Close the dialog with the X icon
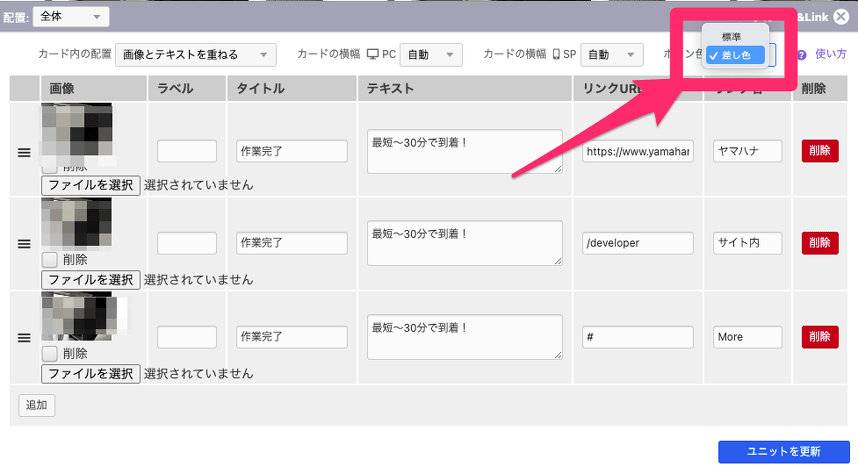The image size is (858, 467). click(x=841, y=16)
